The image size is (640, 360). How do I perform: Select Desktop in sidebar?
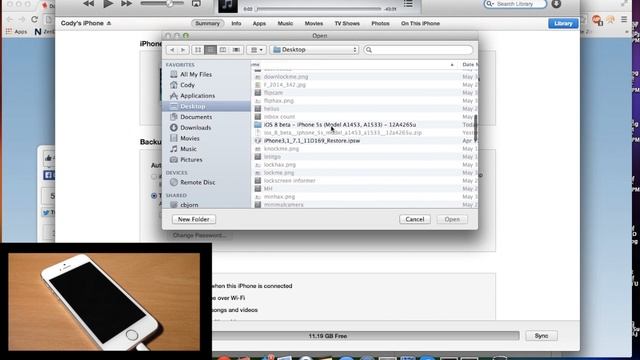(207, 106)
